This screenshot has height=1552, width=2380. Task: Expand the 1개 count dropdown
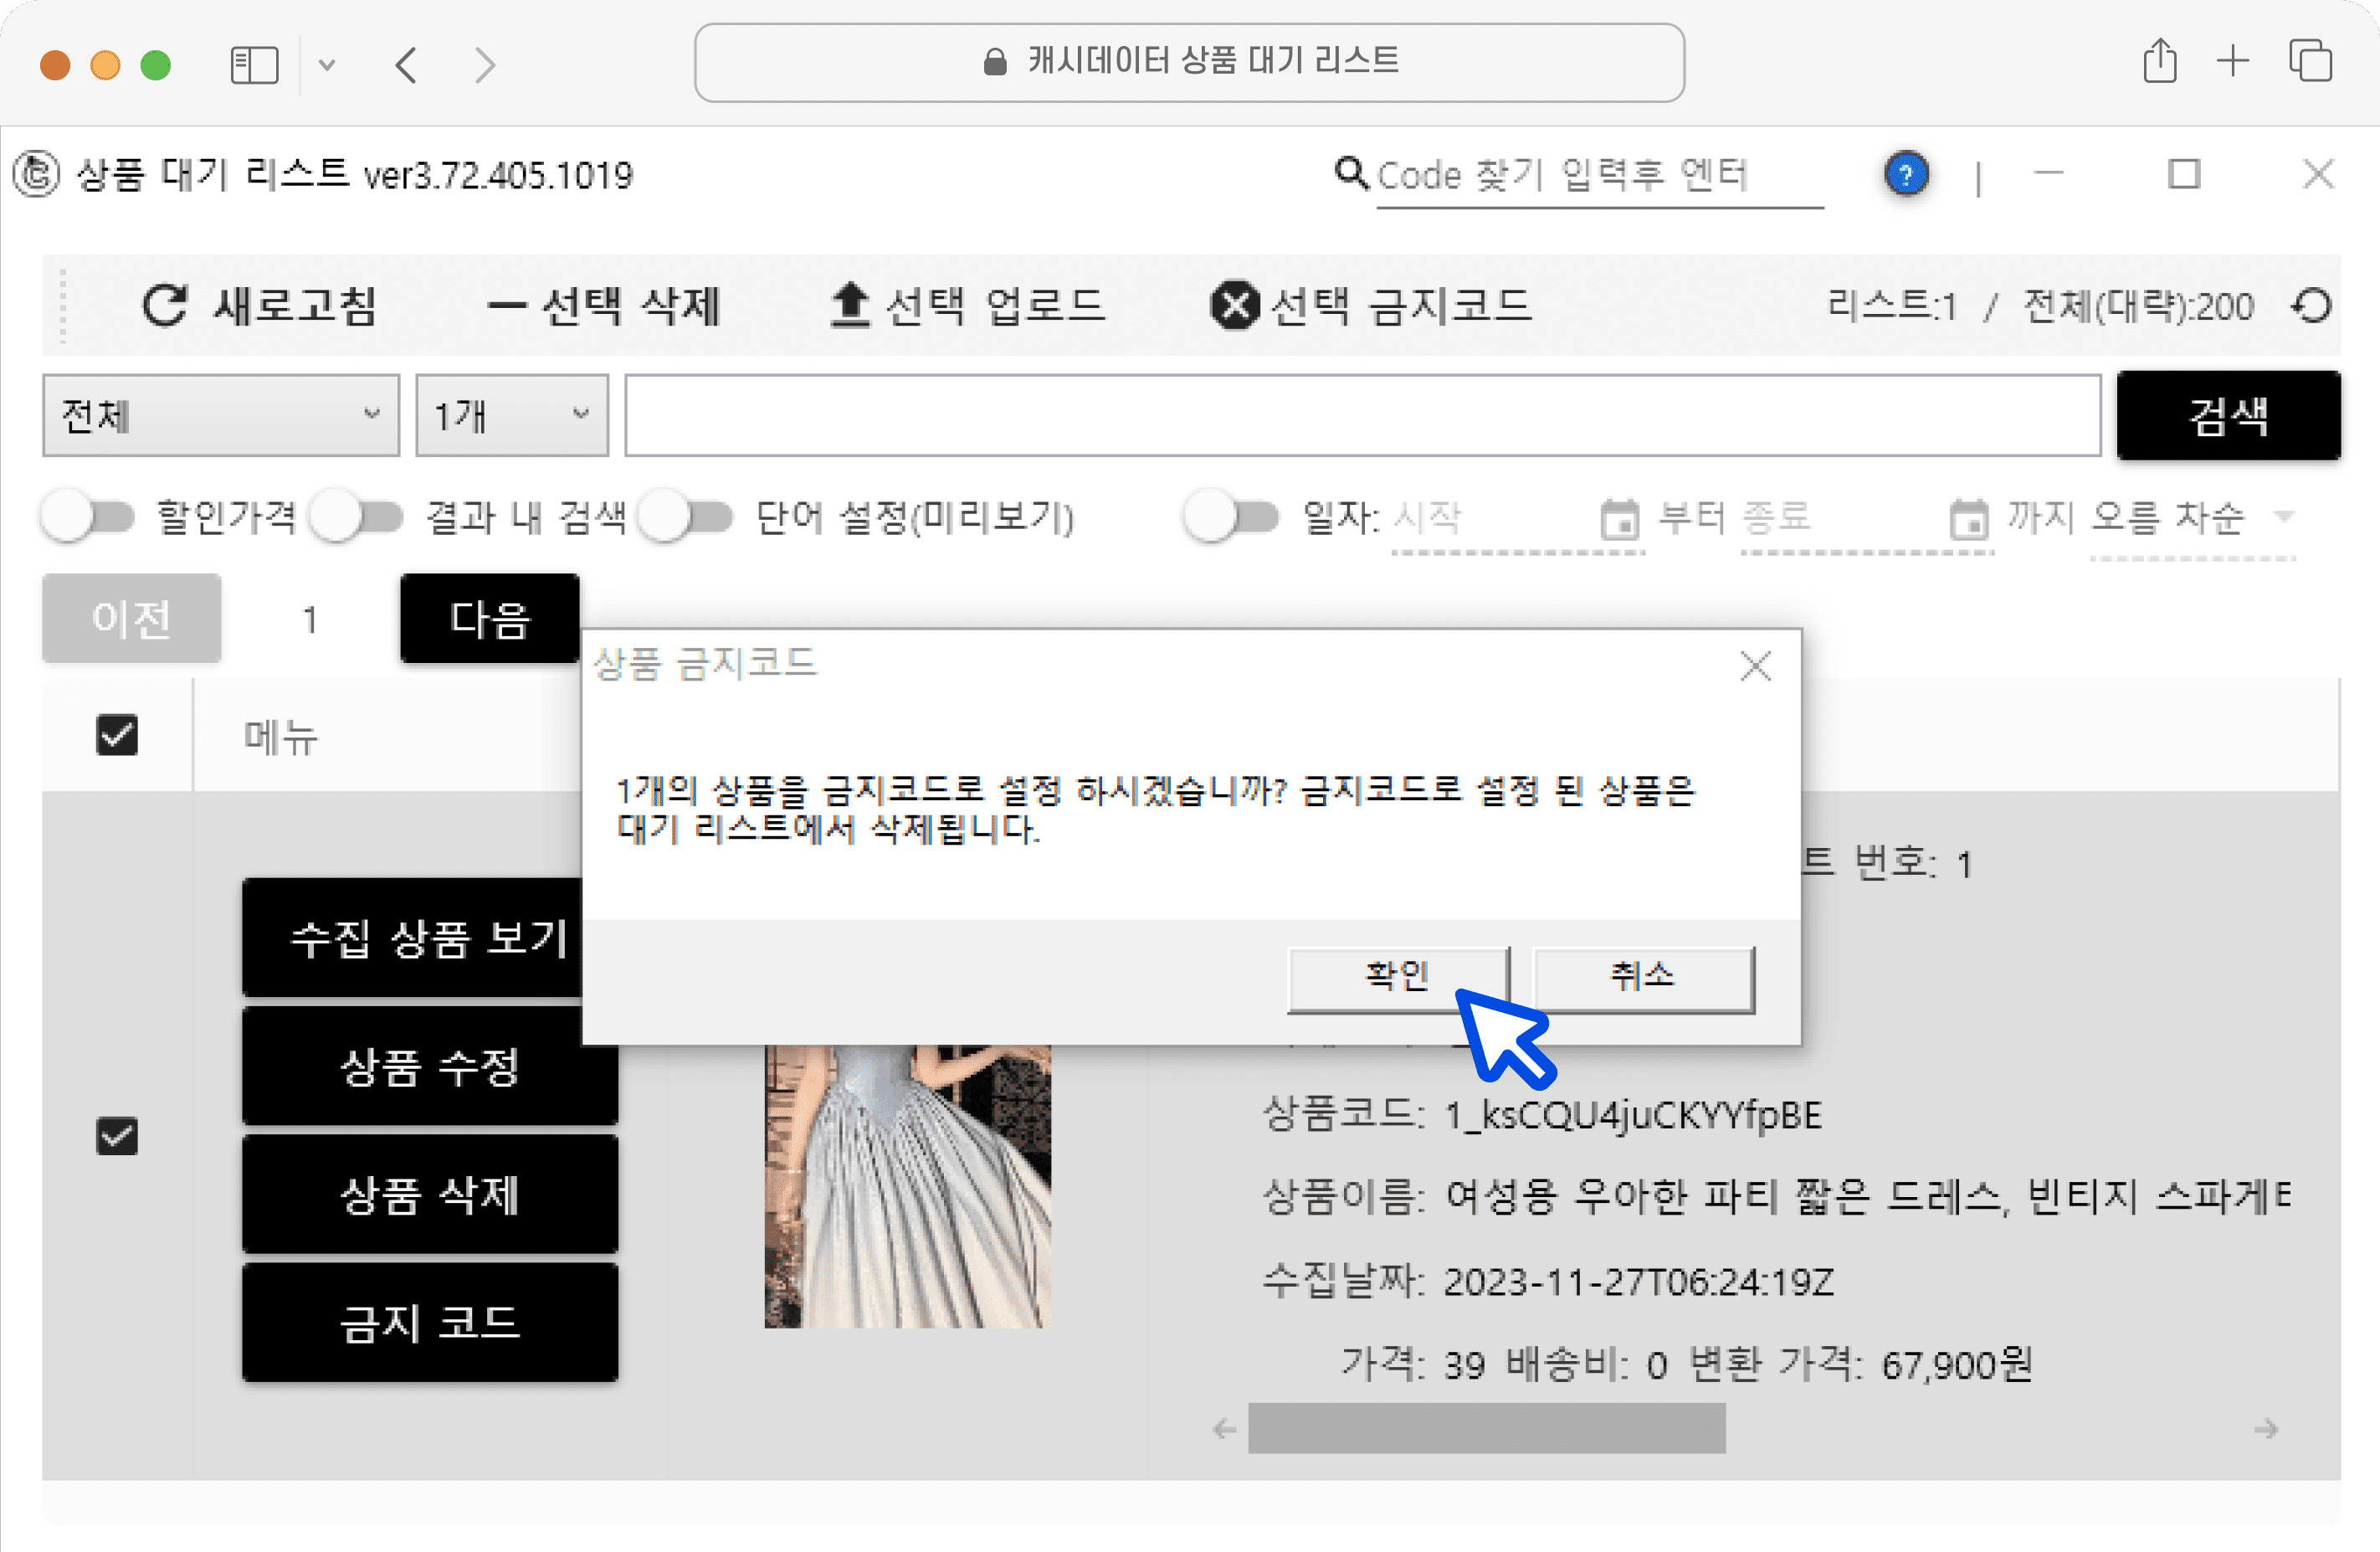coord(511,415)
